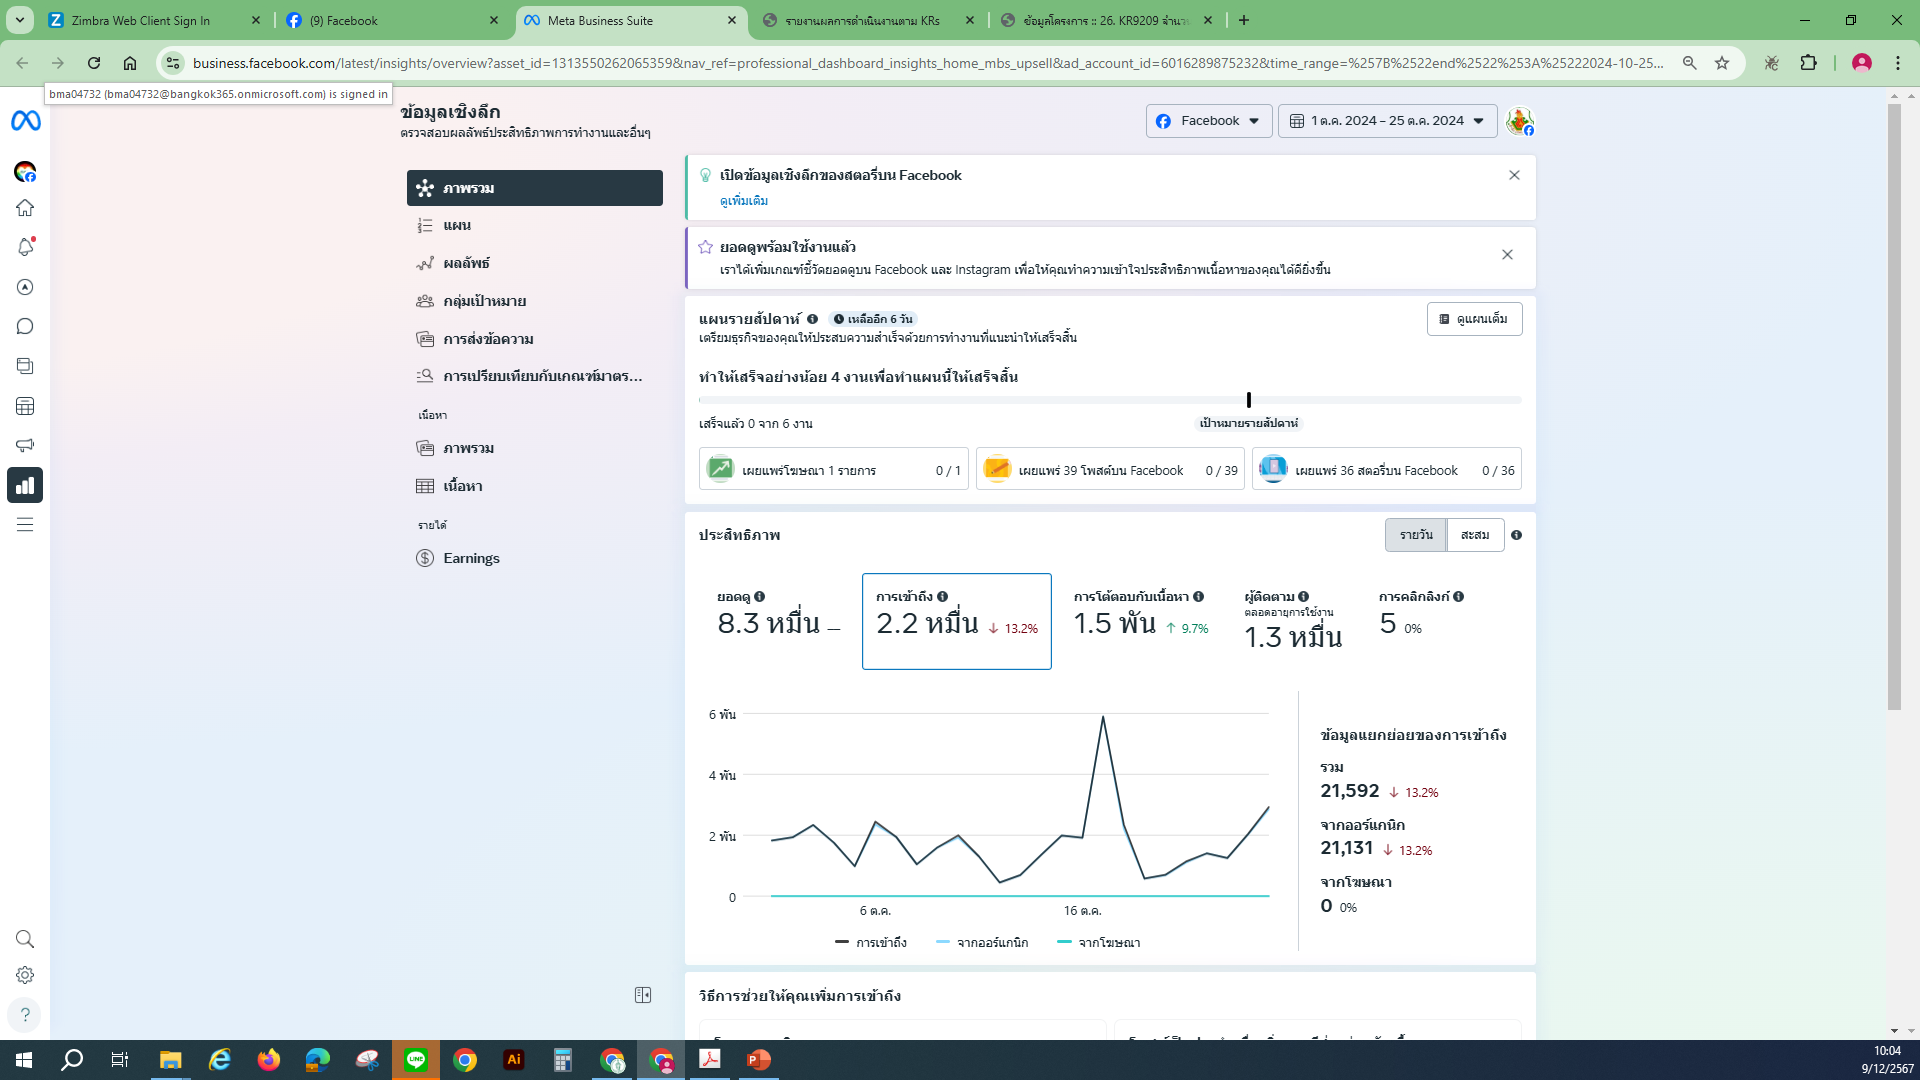Open task เผยแพร่ 39 โพสต์บน Facebook
The height and width of the screenshot is (1080, 1920).
click(1110, 469)
